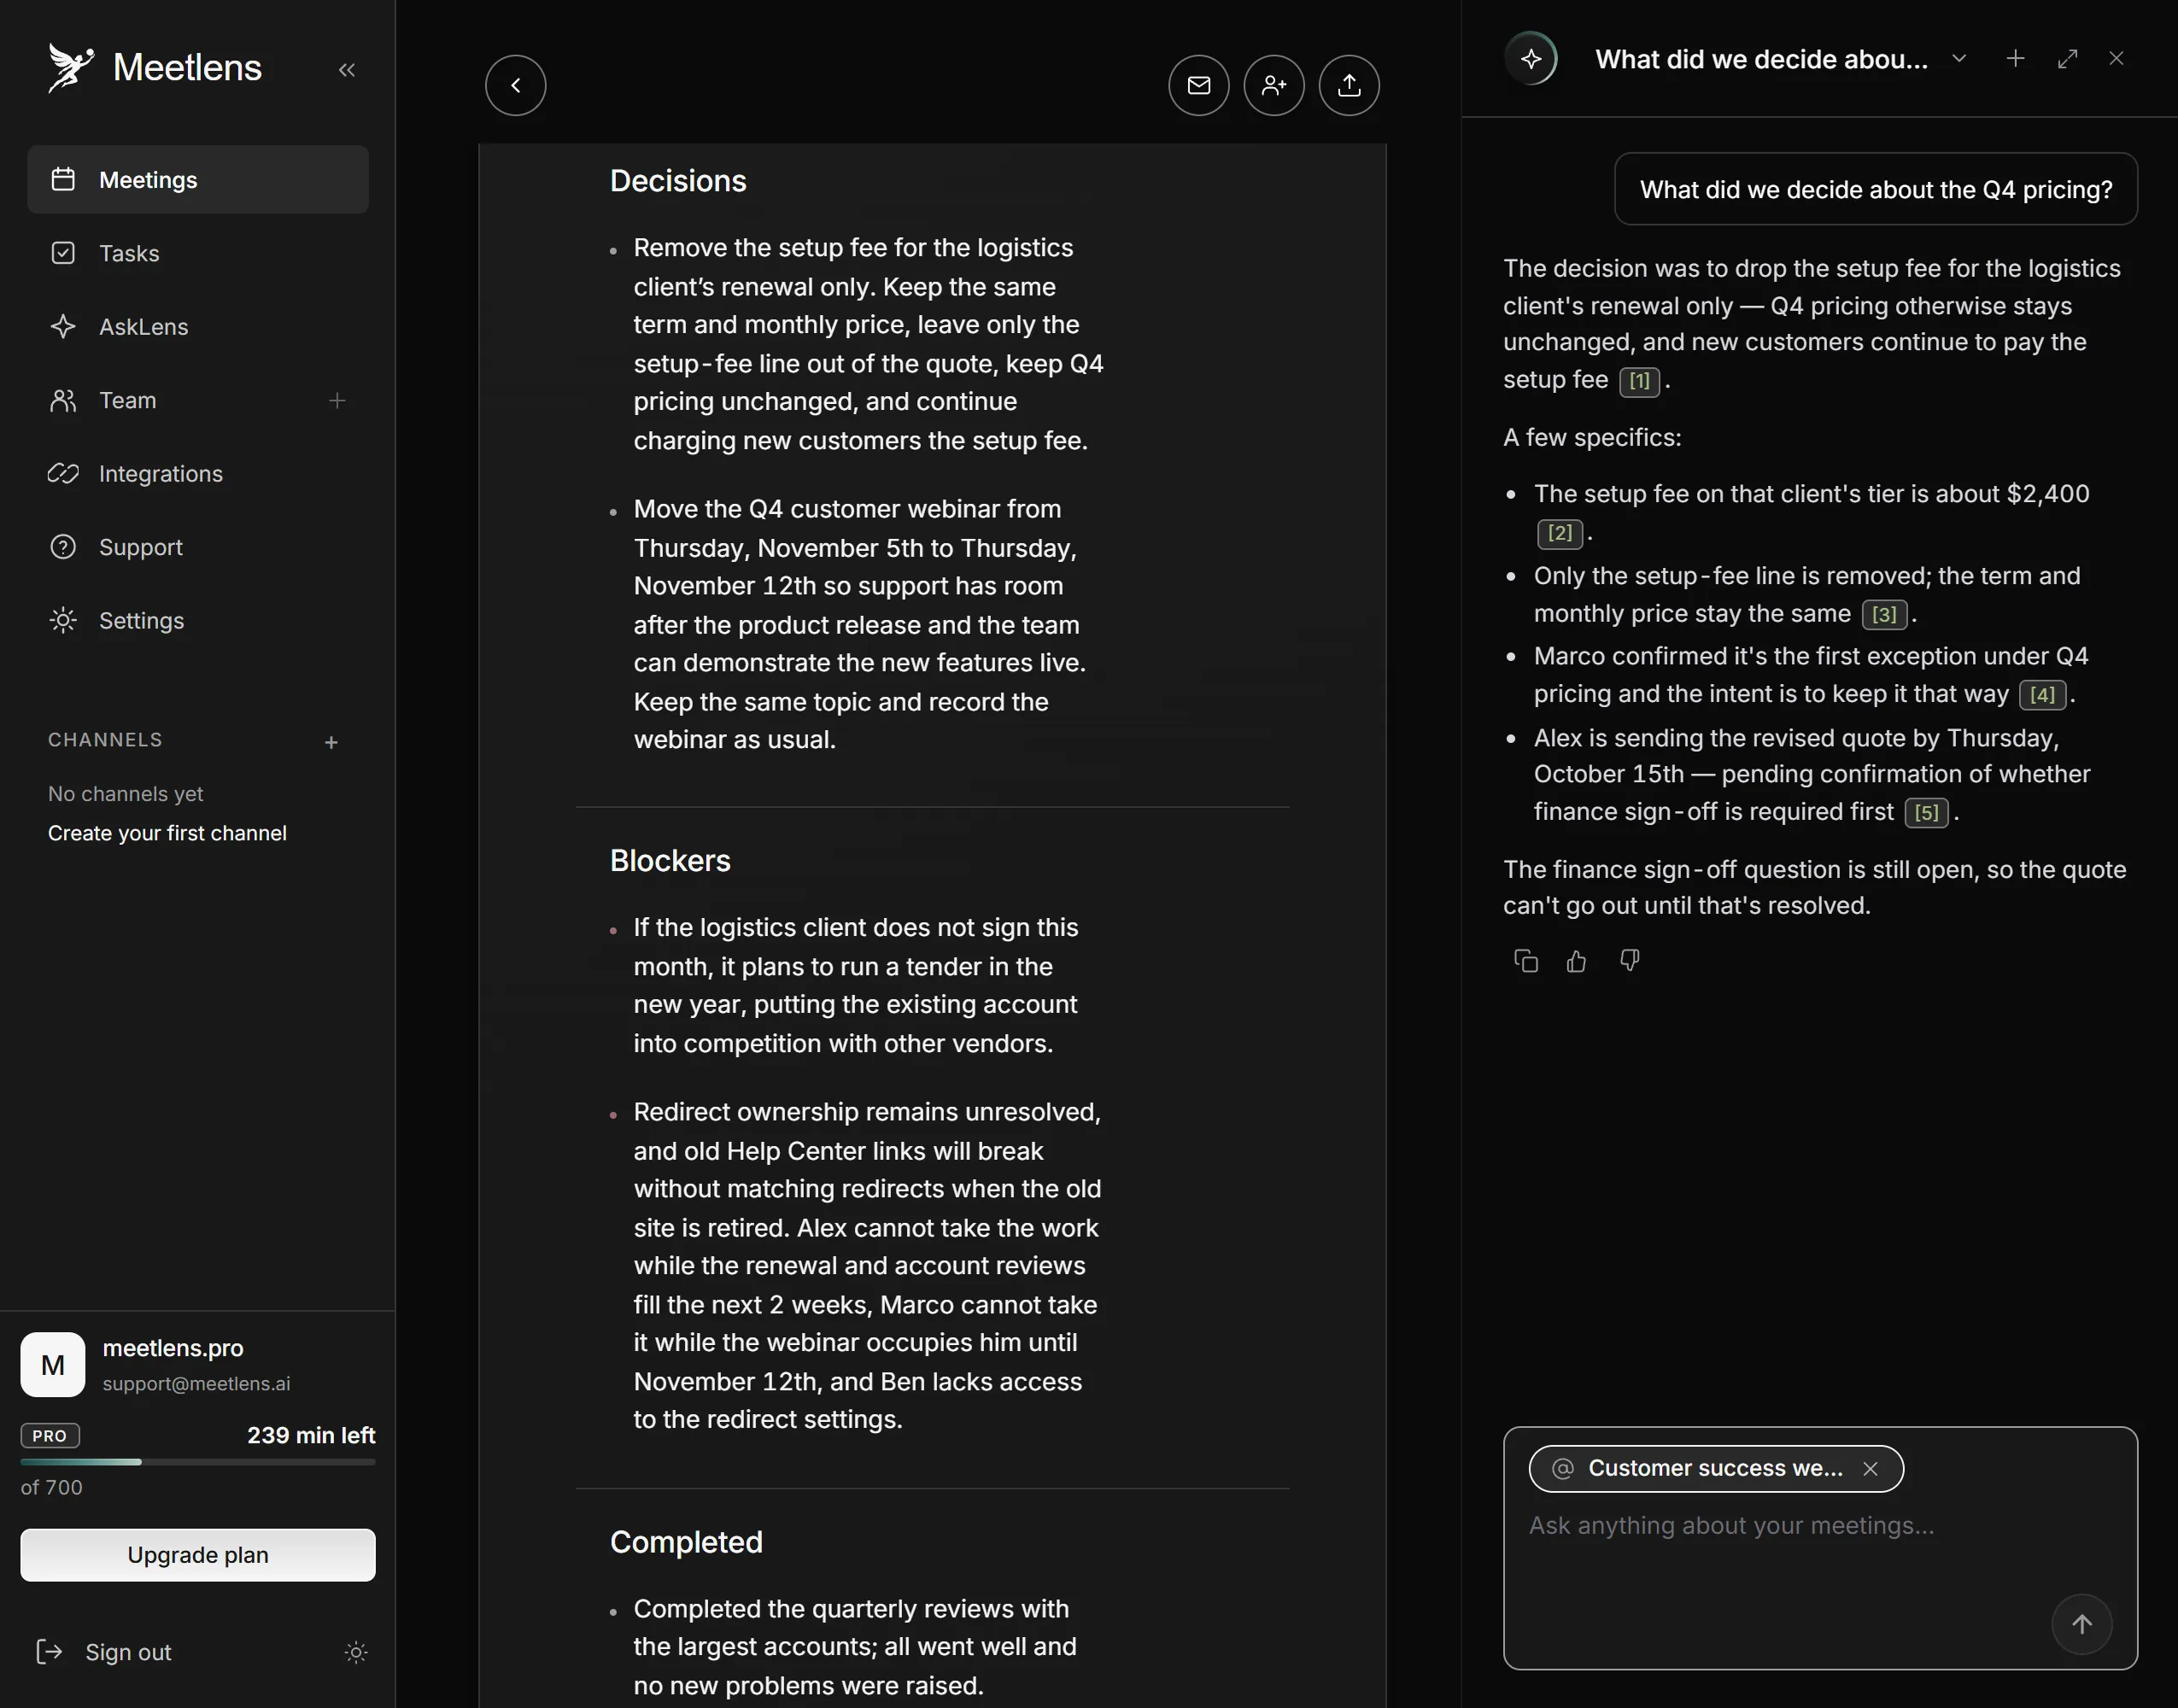Collapse the sidebar with the double-chevron icon
Viewport: 2178px width, 1708px height.
point(346,70)
